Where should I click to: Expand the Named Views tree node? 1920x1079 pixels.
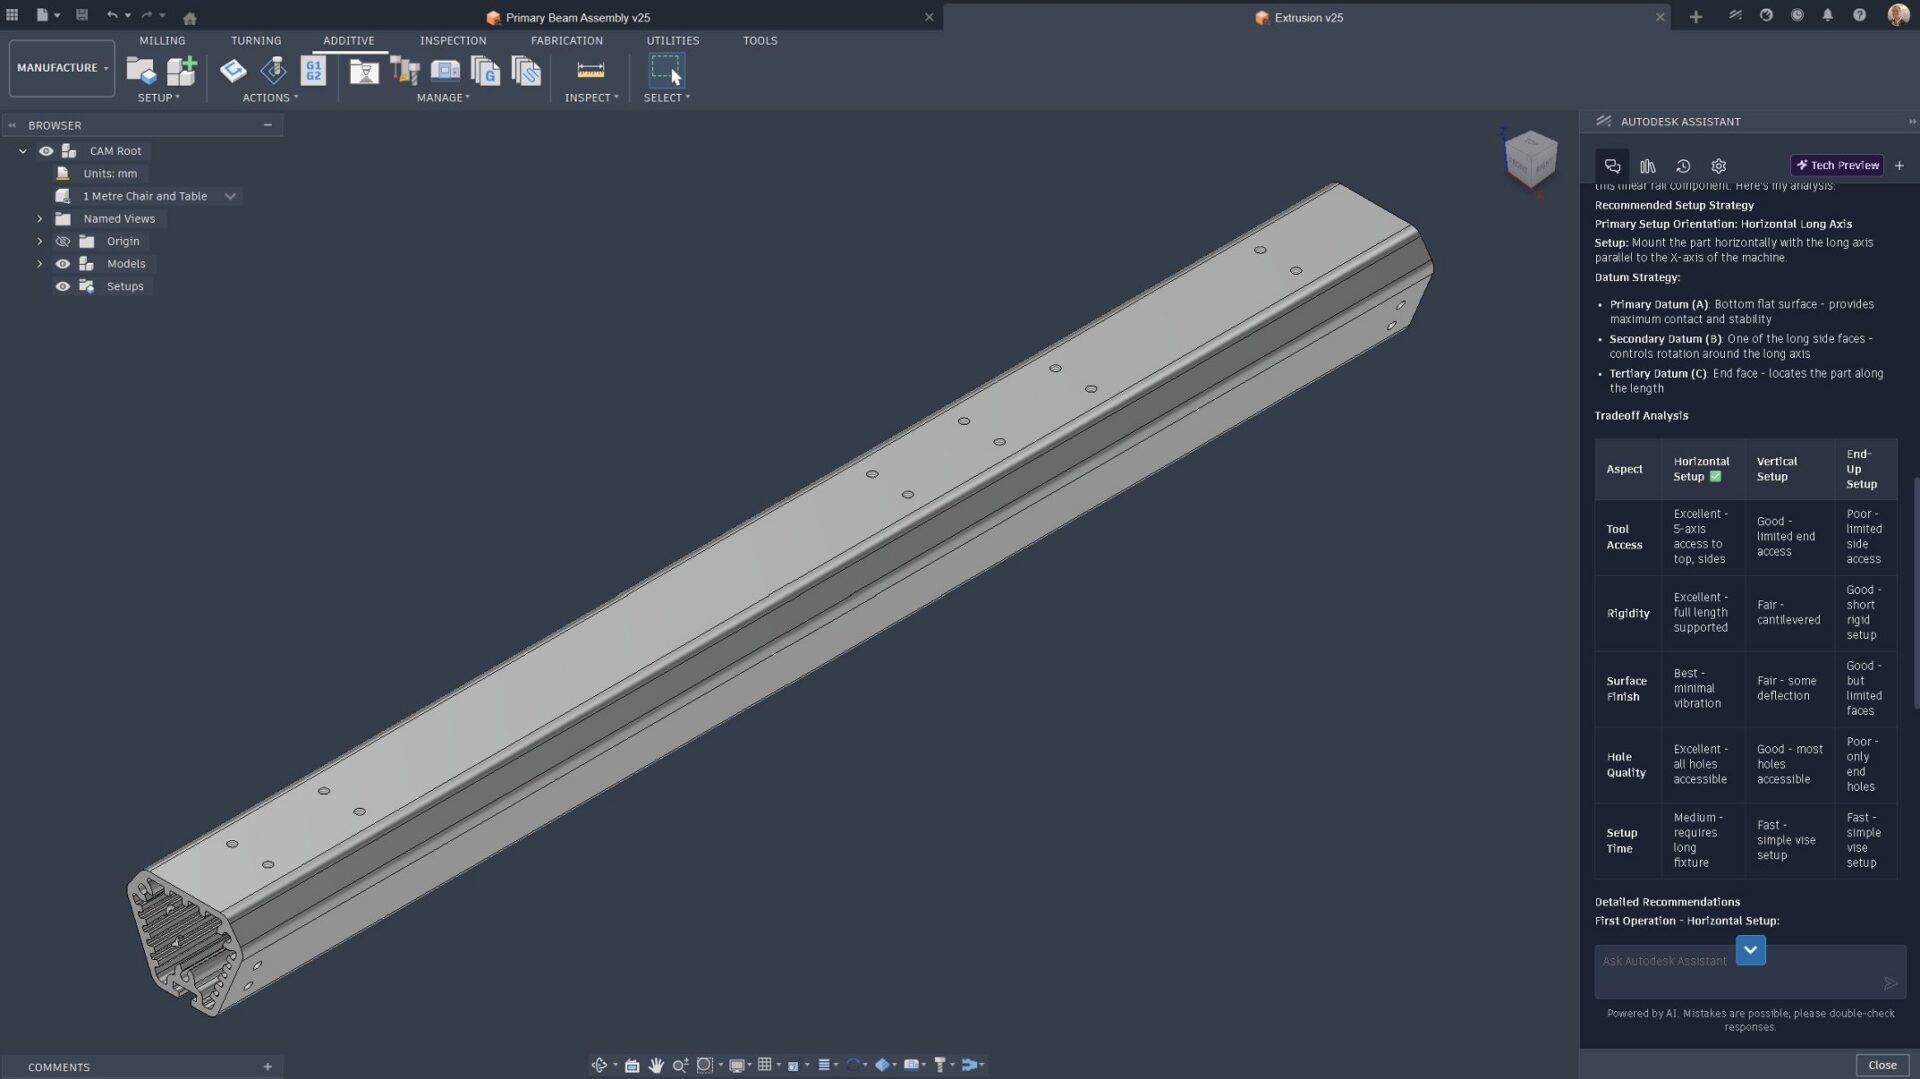[x=40, y=219]
